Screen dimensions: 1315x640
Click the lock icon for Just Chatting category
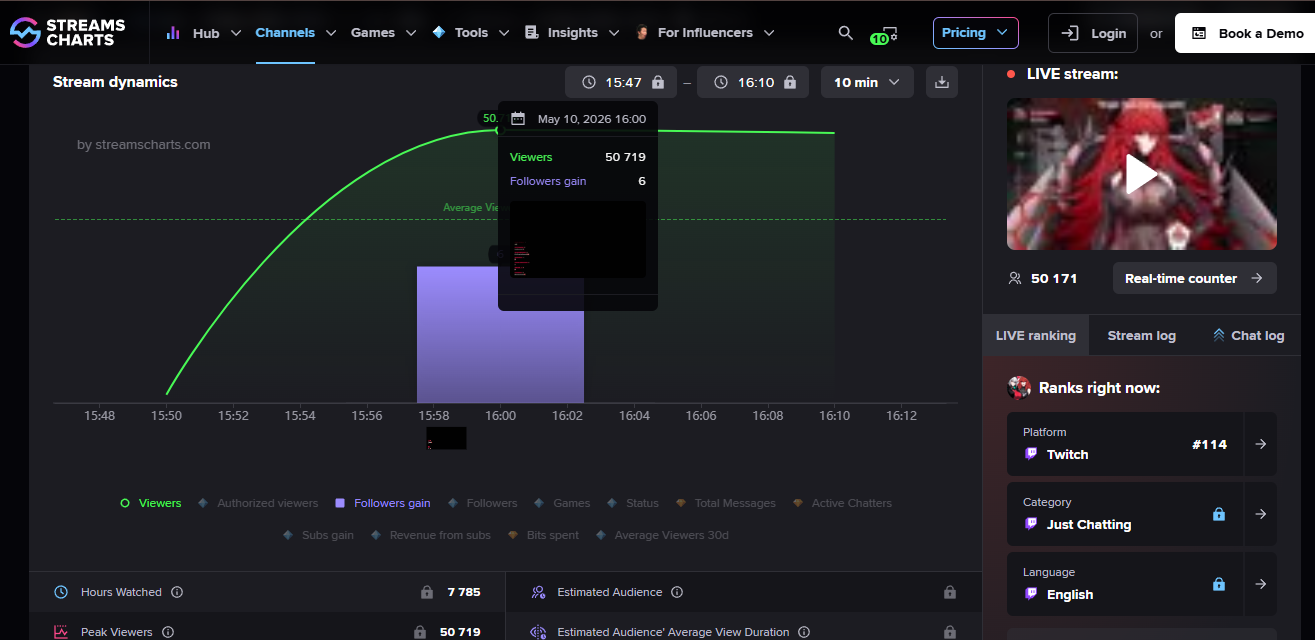[1219, 514]
